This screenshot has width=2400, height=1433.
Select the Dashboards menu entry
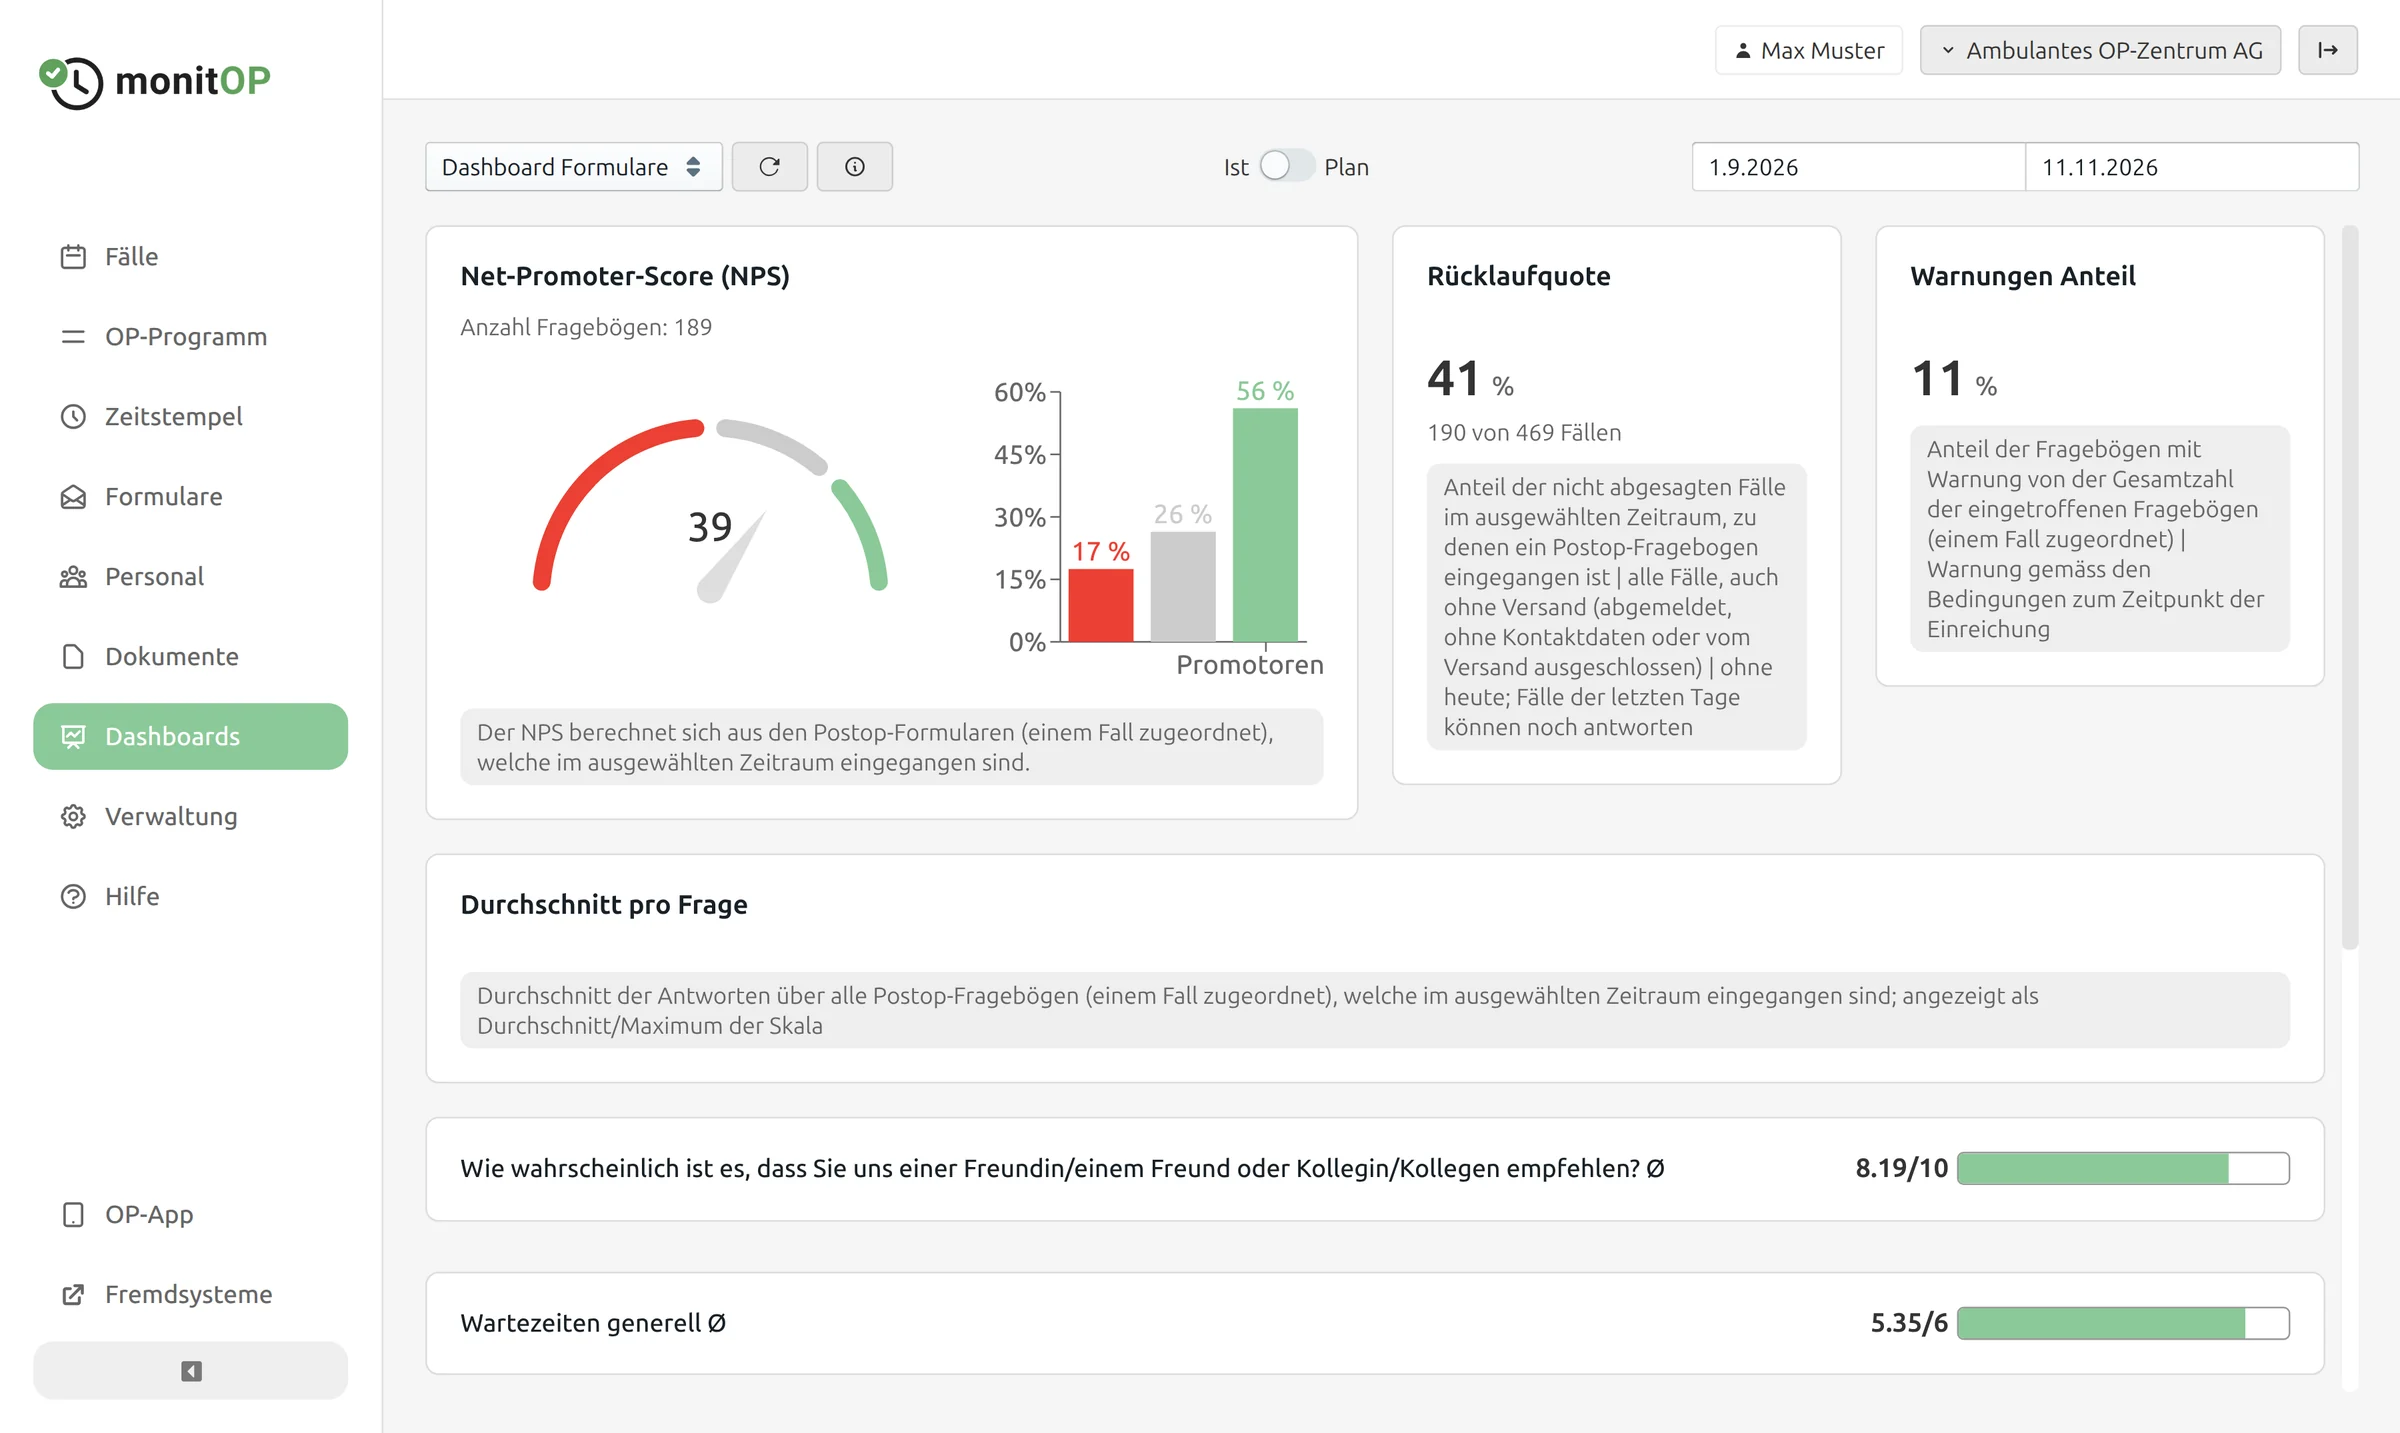[191, 737]
